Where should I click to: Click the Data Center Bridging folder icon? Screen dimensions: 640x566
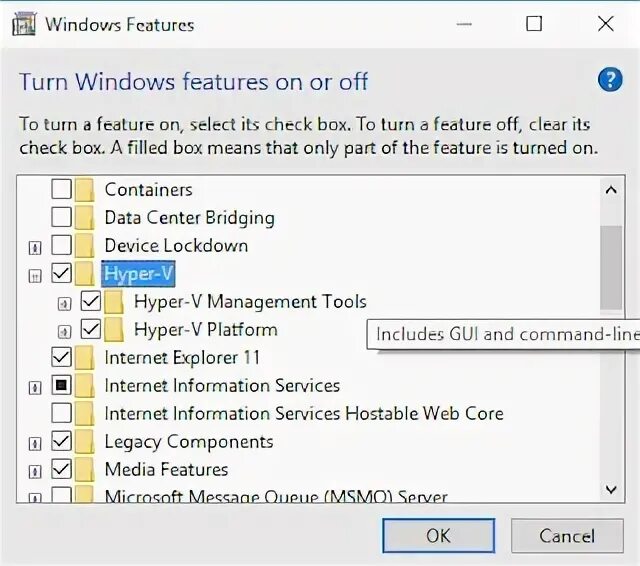click(x=85, y=217)
